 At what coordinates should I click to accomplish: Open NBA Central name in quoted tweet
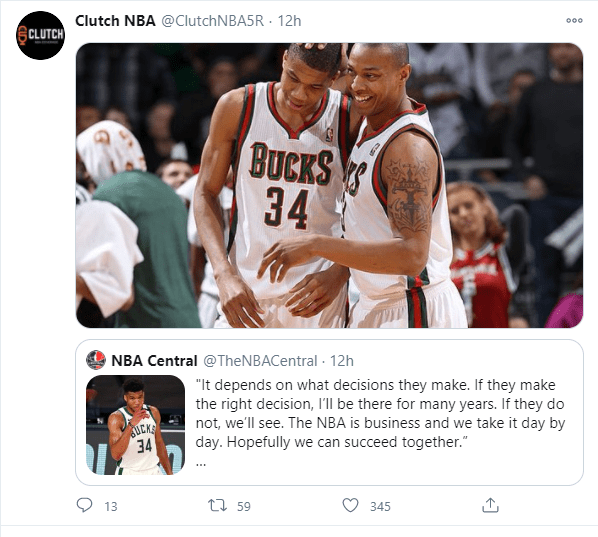click(154, 360)
